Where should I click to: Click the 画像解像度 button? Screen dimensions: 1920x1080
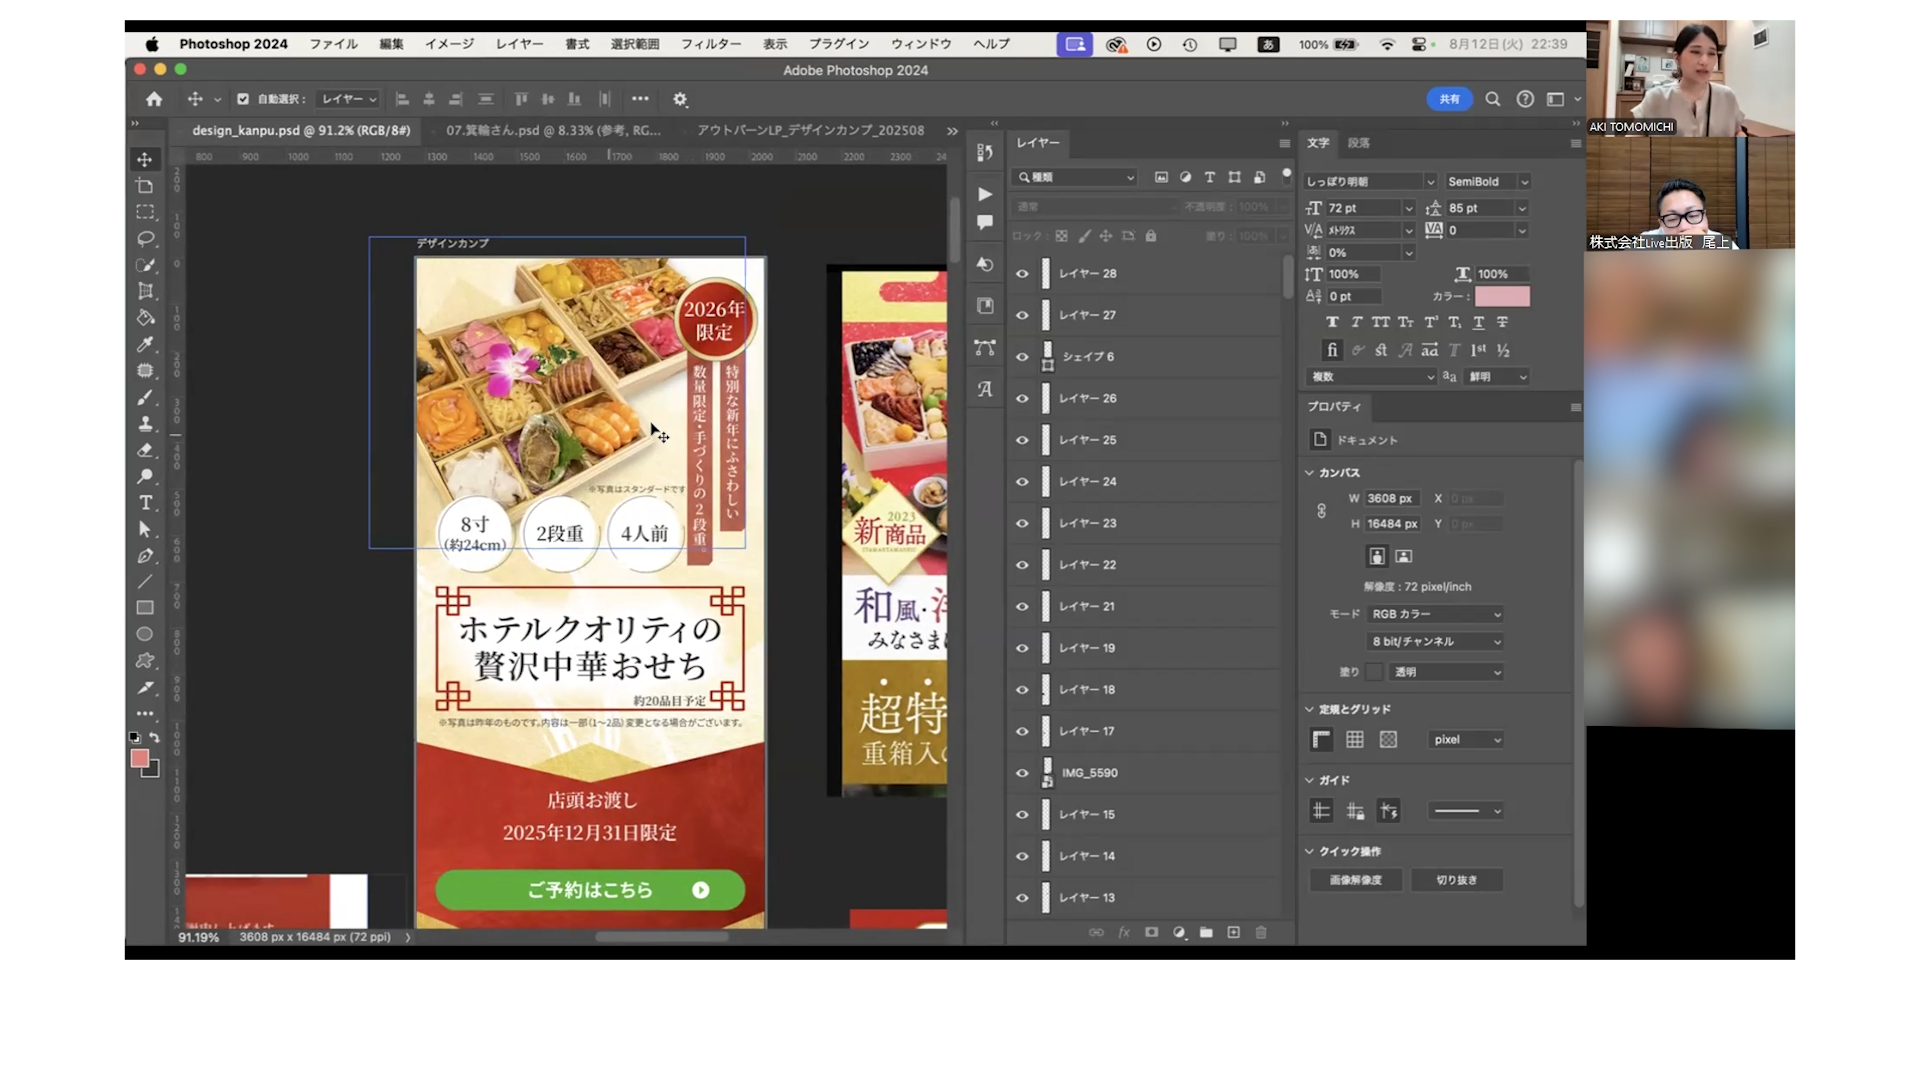(1356, 880)
